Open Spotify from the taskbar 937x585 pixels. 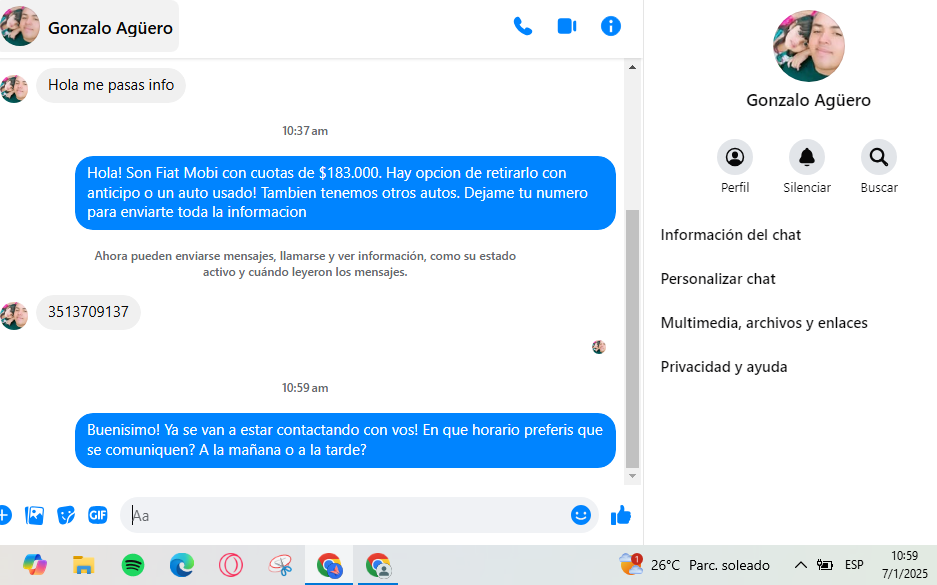click(132, 565)
